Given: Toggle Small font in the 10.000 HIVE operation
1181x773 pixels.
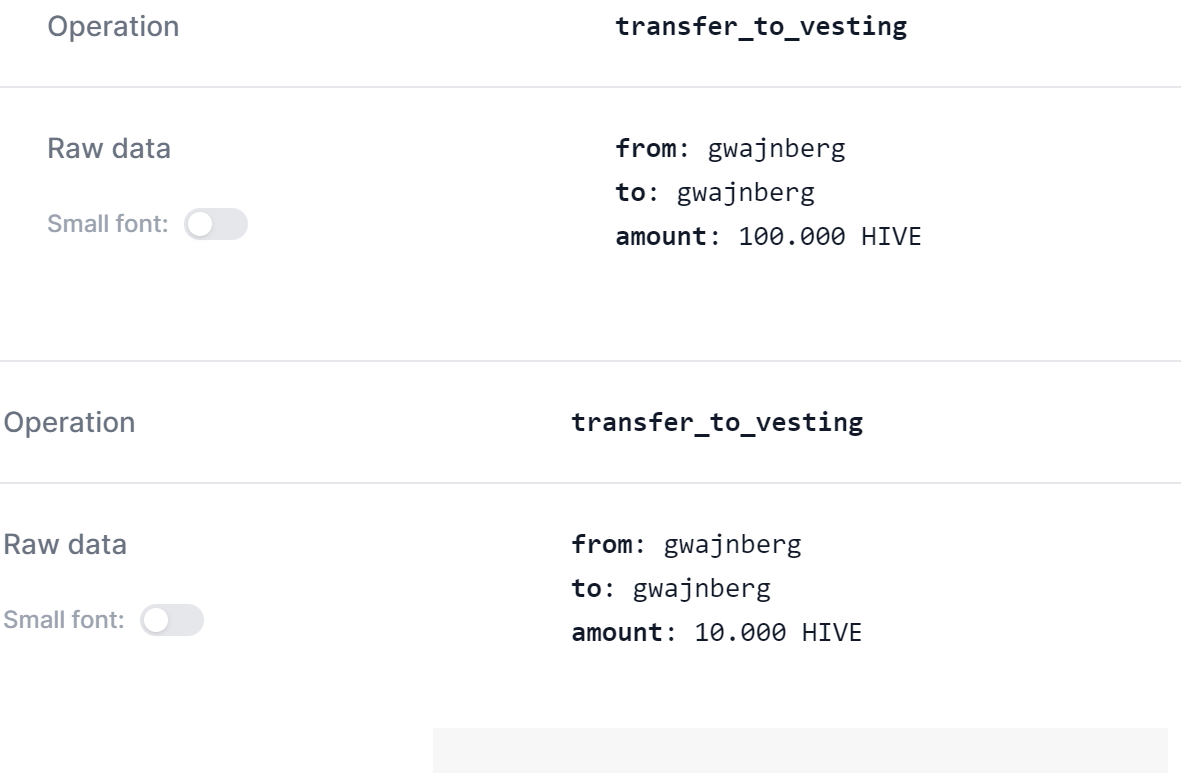Looking at the screenshot, I should [172, 620].
